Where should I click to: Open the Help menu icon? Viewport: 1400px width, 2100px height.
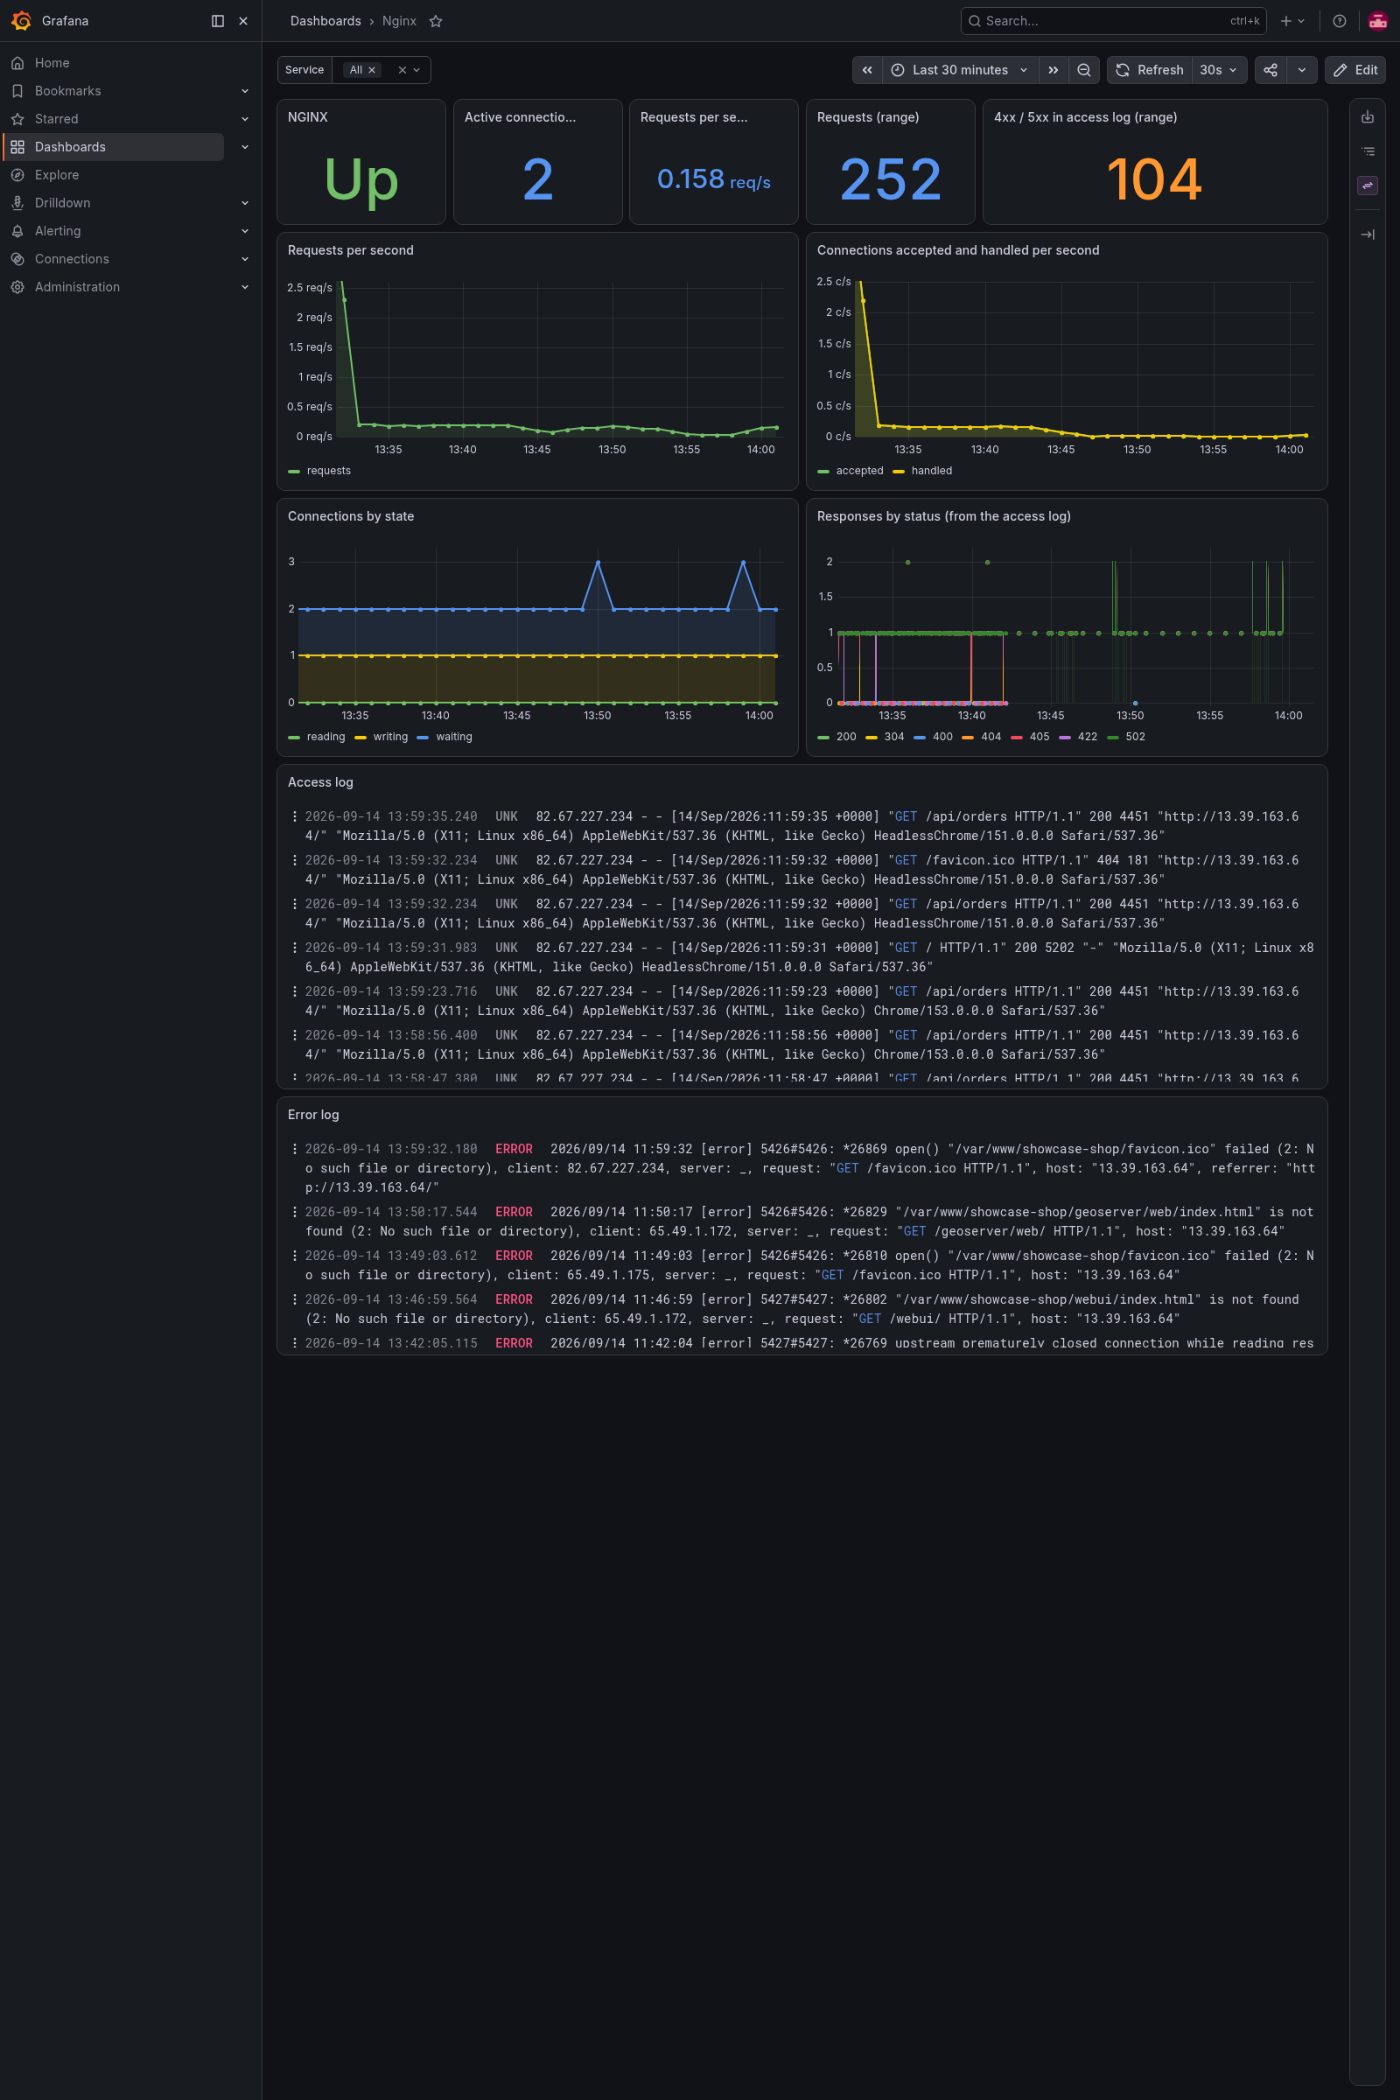click(1339, 21)
